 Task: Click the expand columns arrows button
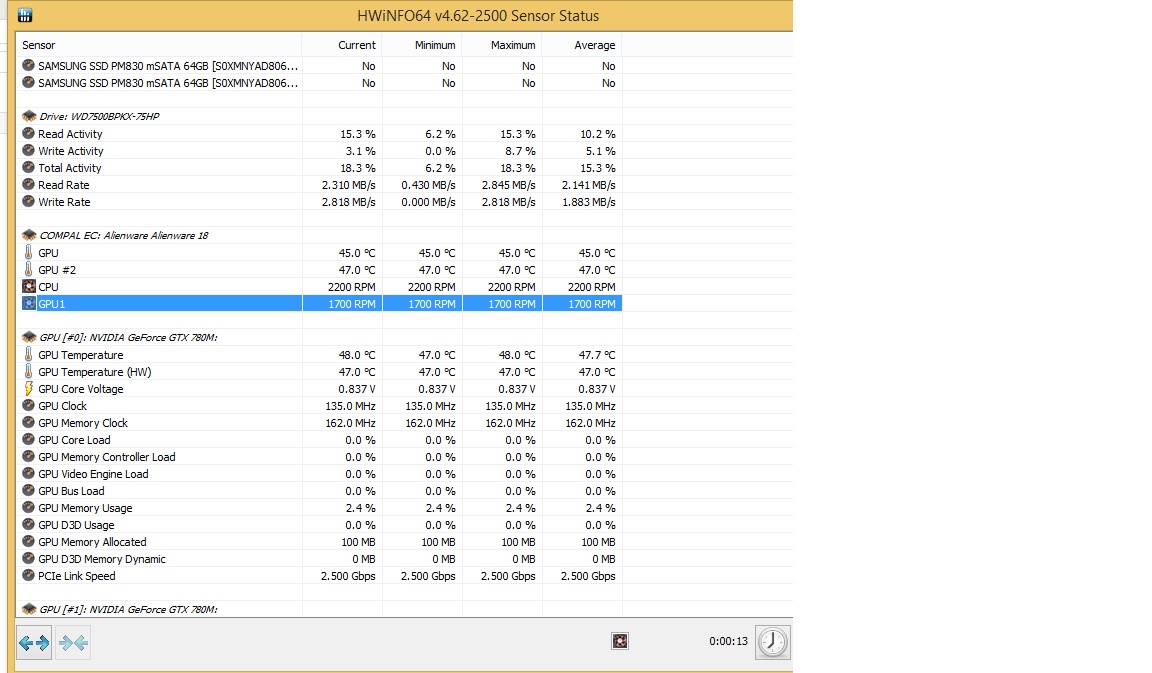point(35,643)
